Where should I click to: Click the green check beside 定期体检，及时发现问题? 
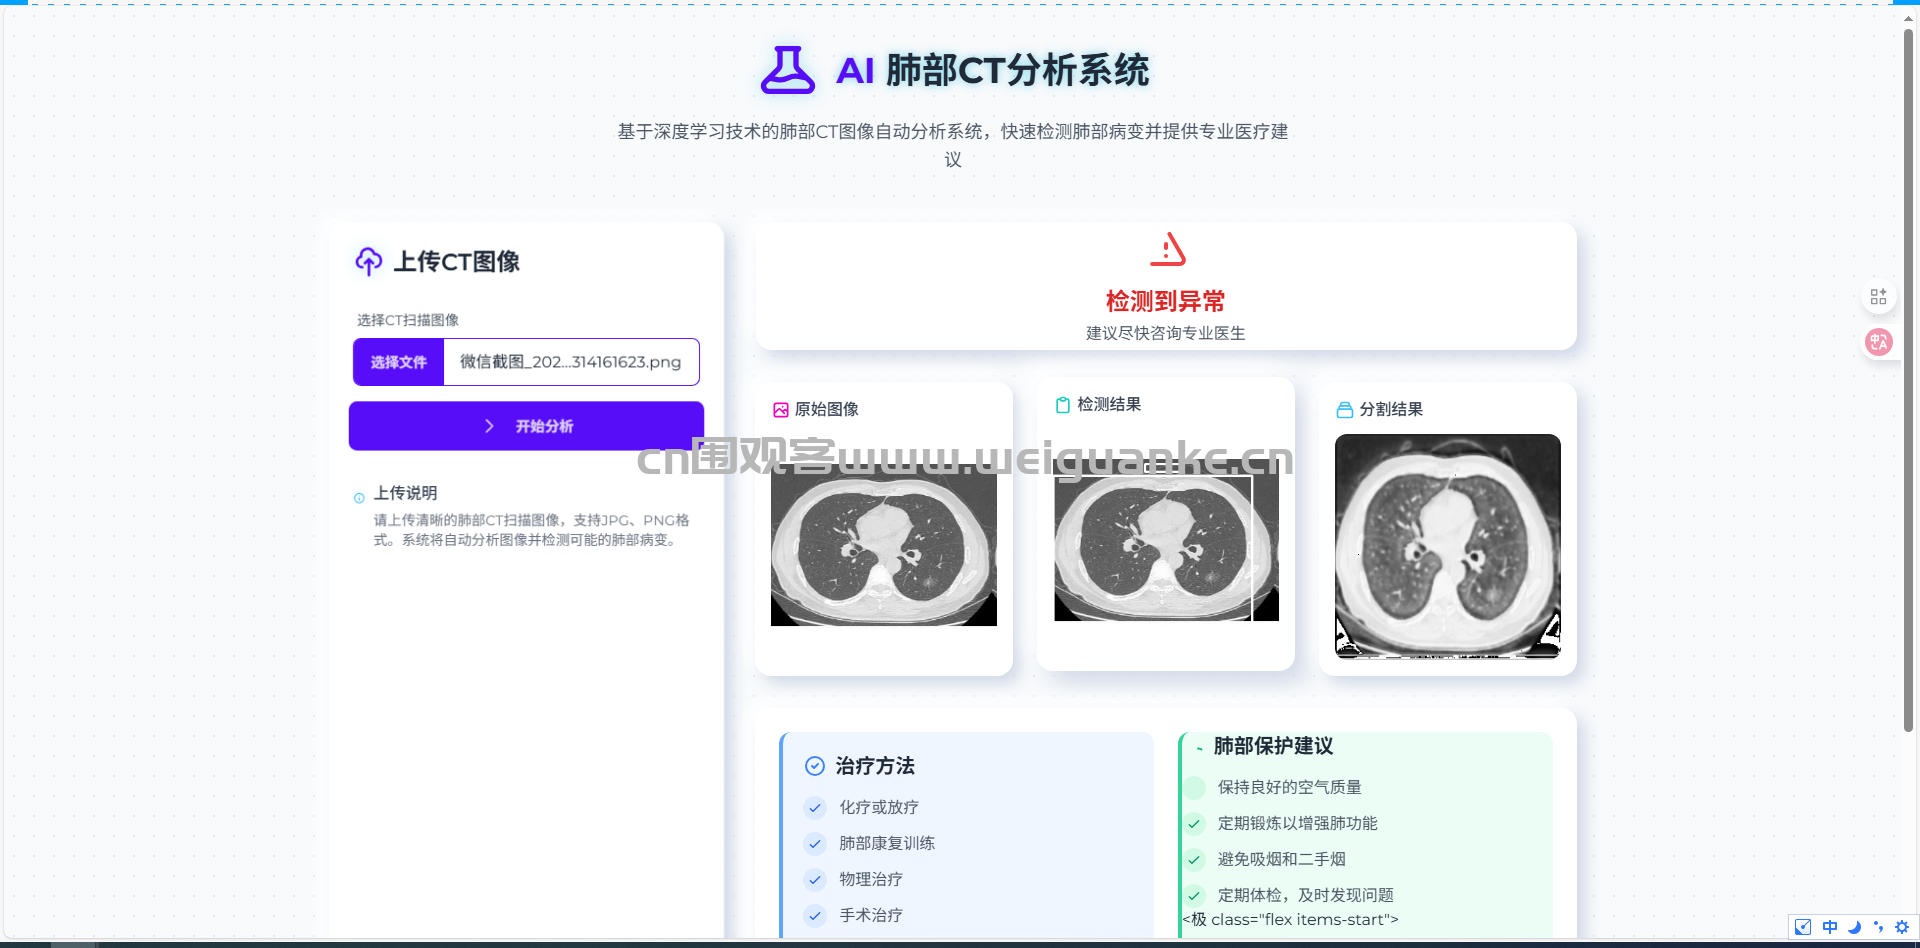pos(1194,895)
